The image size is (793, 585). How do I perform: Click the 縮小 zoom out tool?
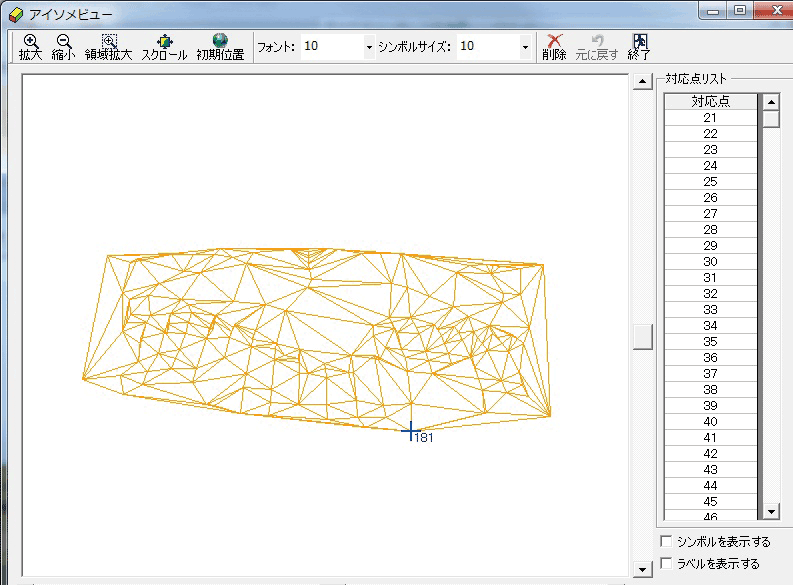(63, 47)
